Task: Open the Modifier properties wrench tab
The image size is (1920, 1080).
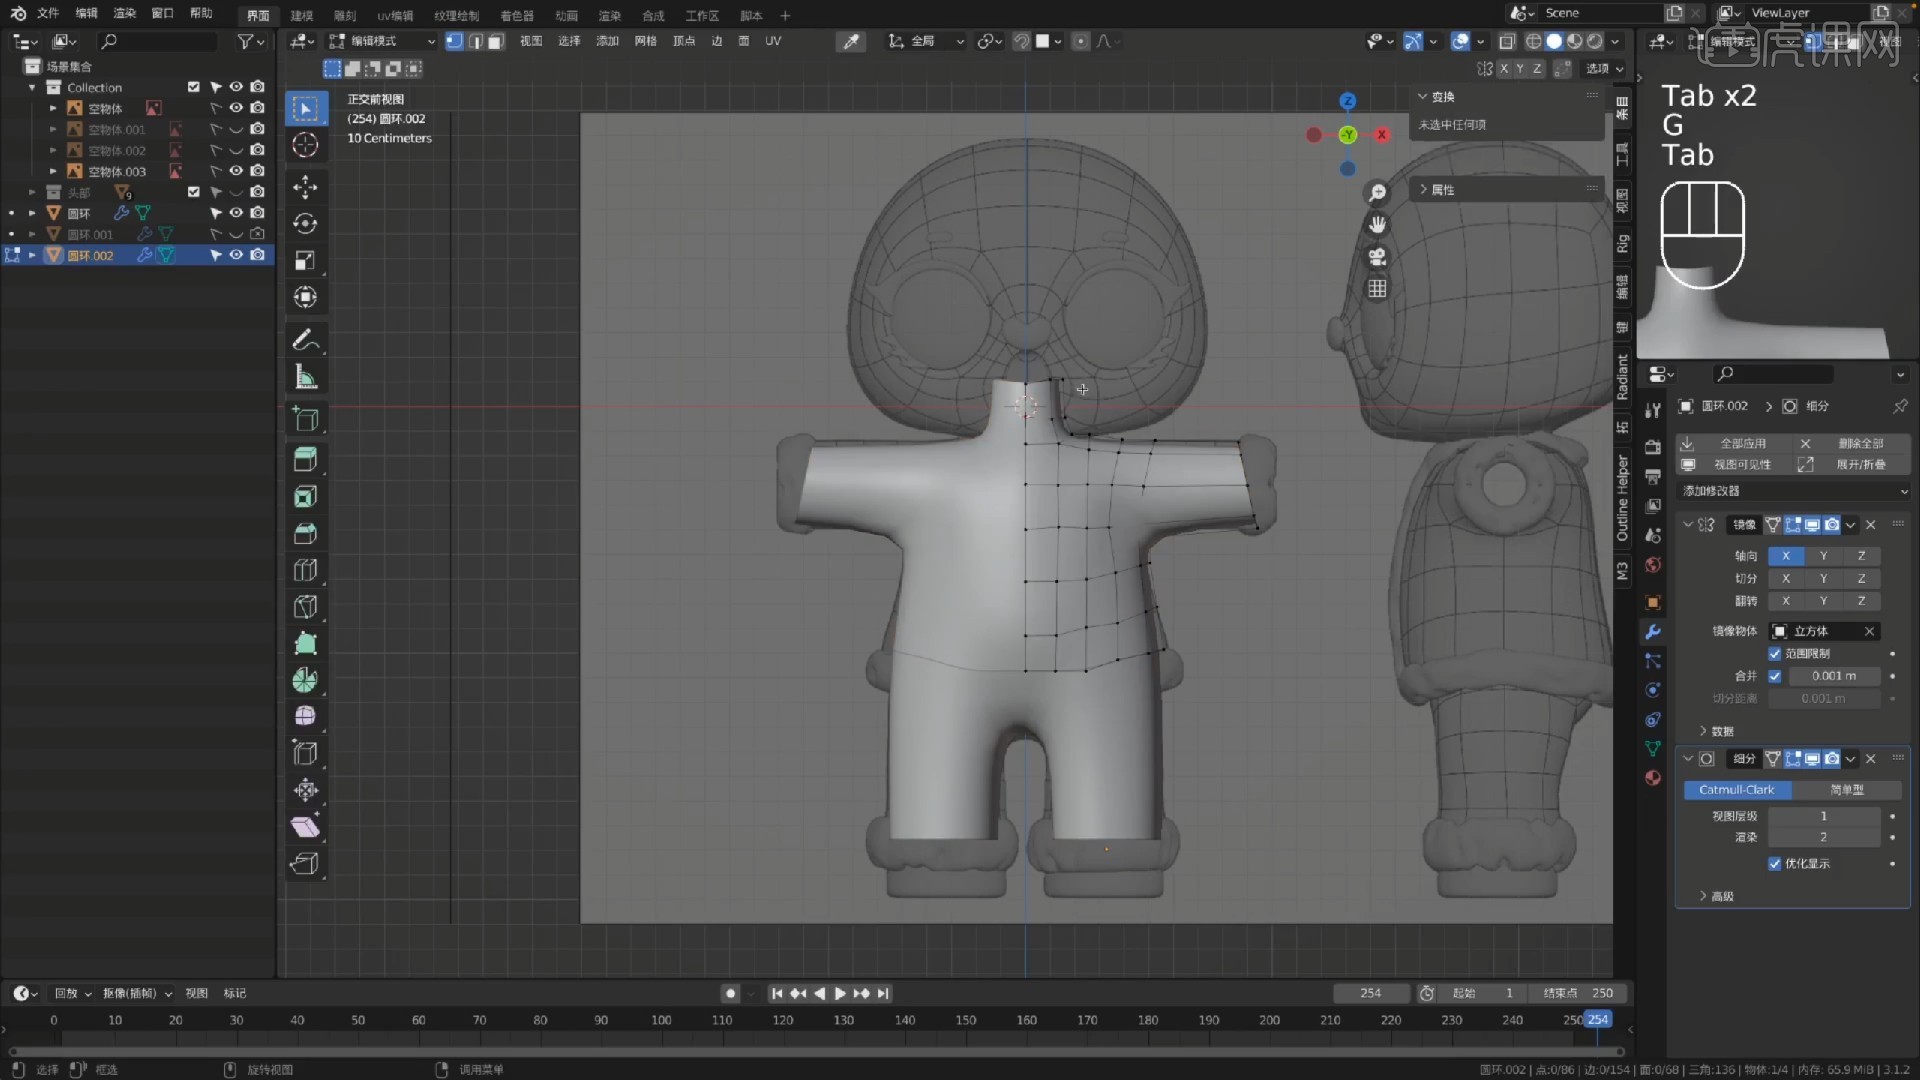Action: tap(1653, 632)
